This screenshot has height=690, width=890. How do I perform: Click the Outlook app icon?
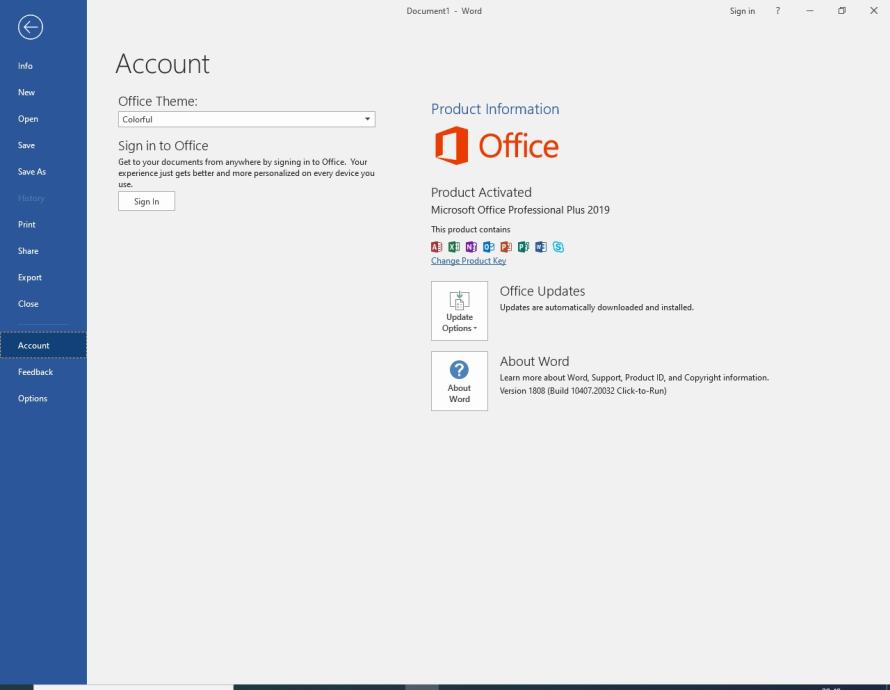[489, 247]
